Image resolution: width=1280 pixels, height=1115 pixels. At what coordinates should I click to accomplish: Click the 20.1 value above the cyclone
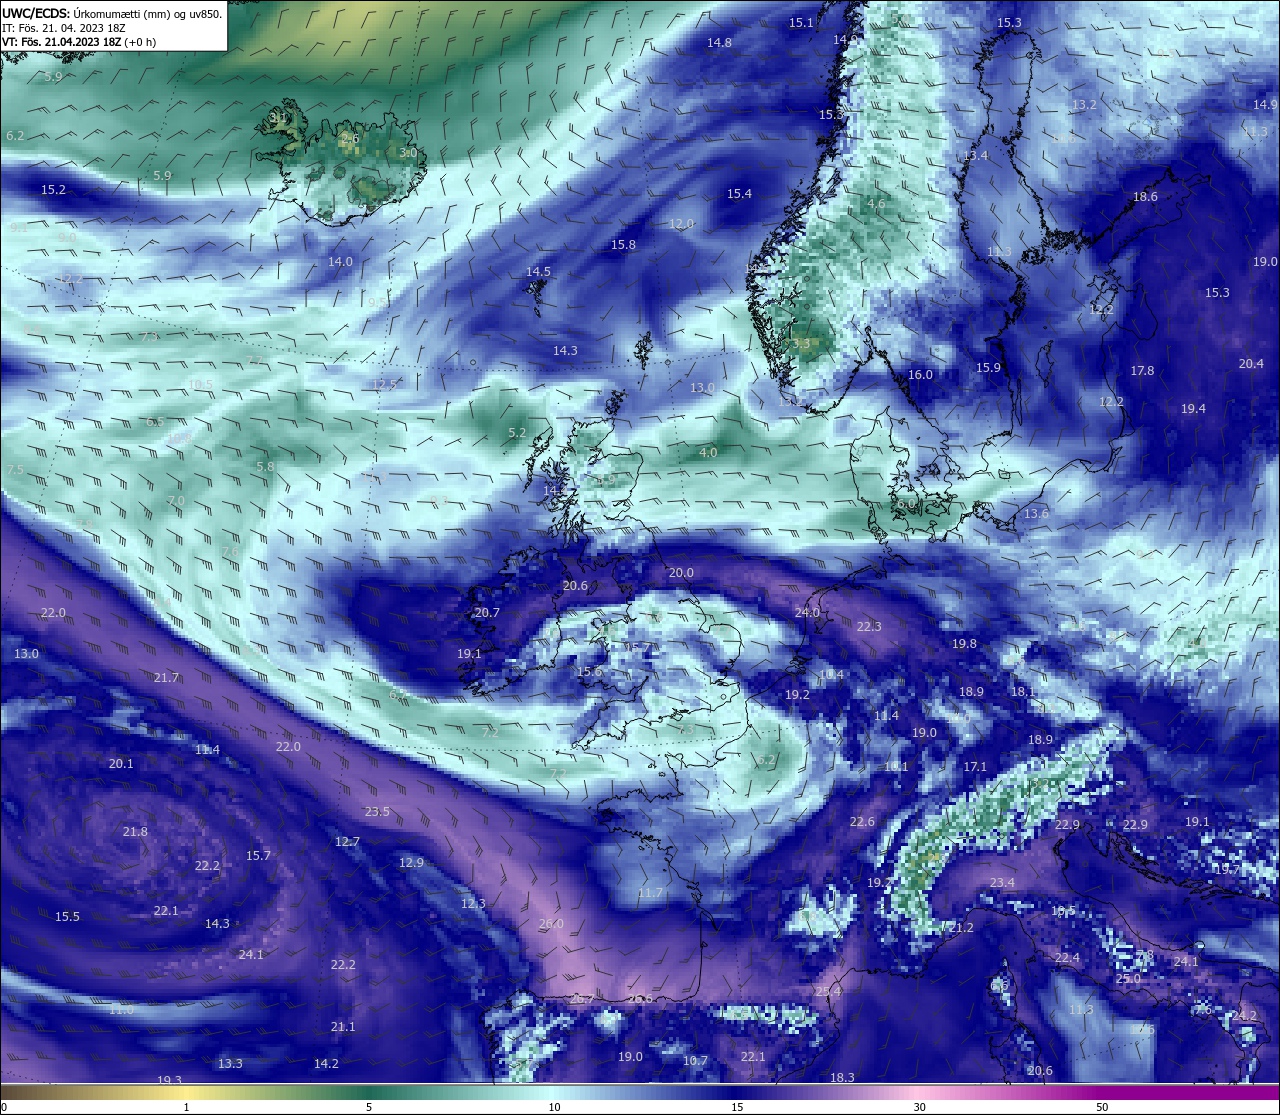(x=120, y=764)
